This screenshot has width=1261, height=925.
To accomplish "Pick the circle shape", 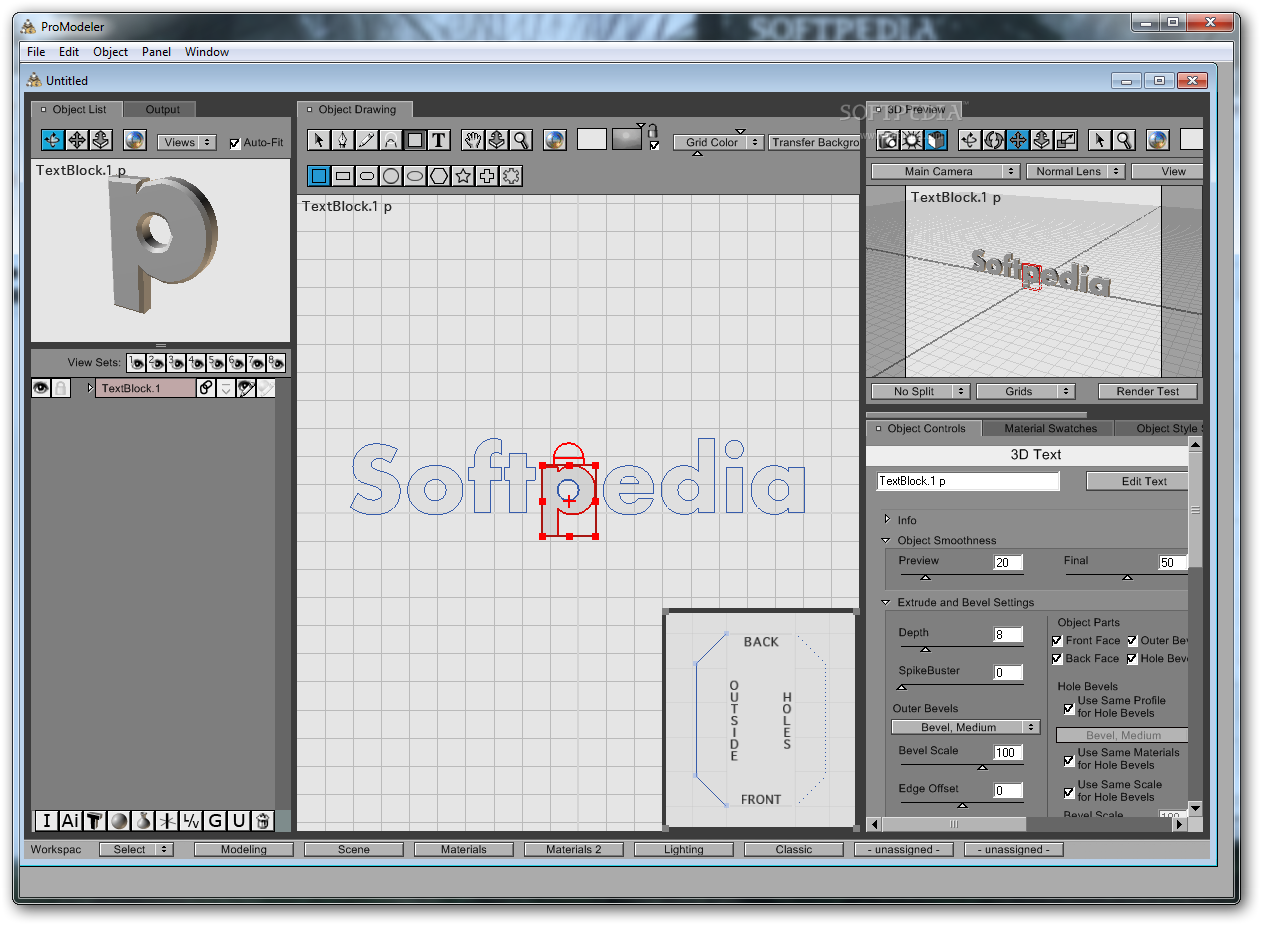I will click(391, 176).
